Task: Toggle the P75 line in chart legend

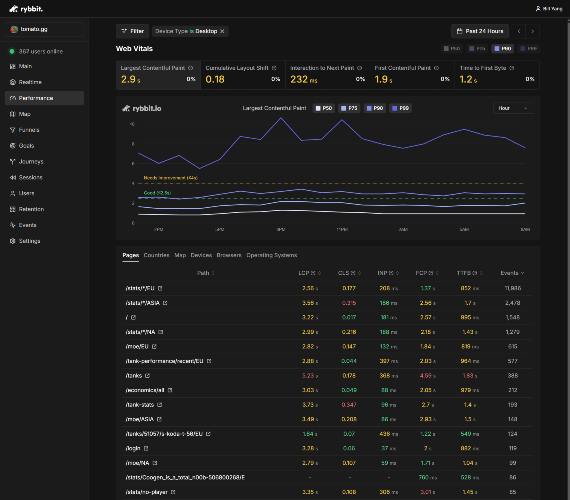Action: click(x=349, y=108)
